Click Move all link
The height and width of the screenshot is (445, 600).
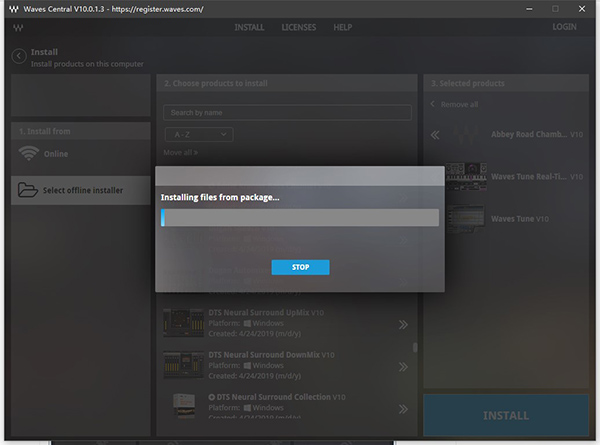click(181, 152)
